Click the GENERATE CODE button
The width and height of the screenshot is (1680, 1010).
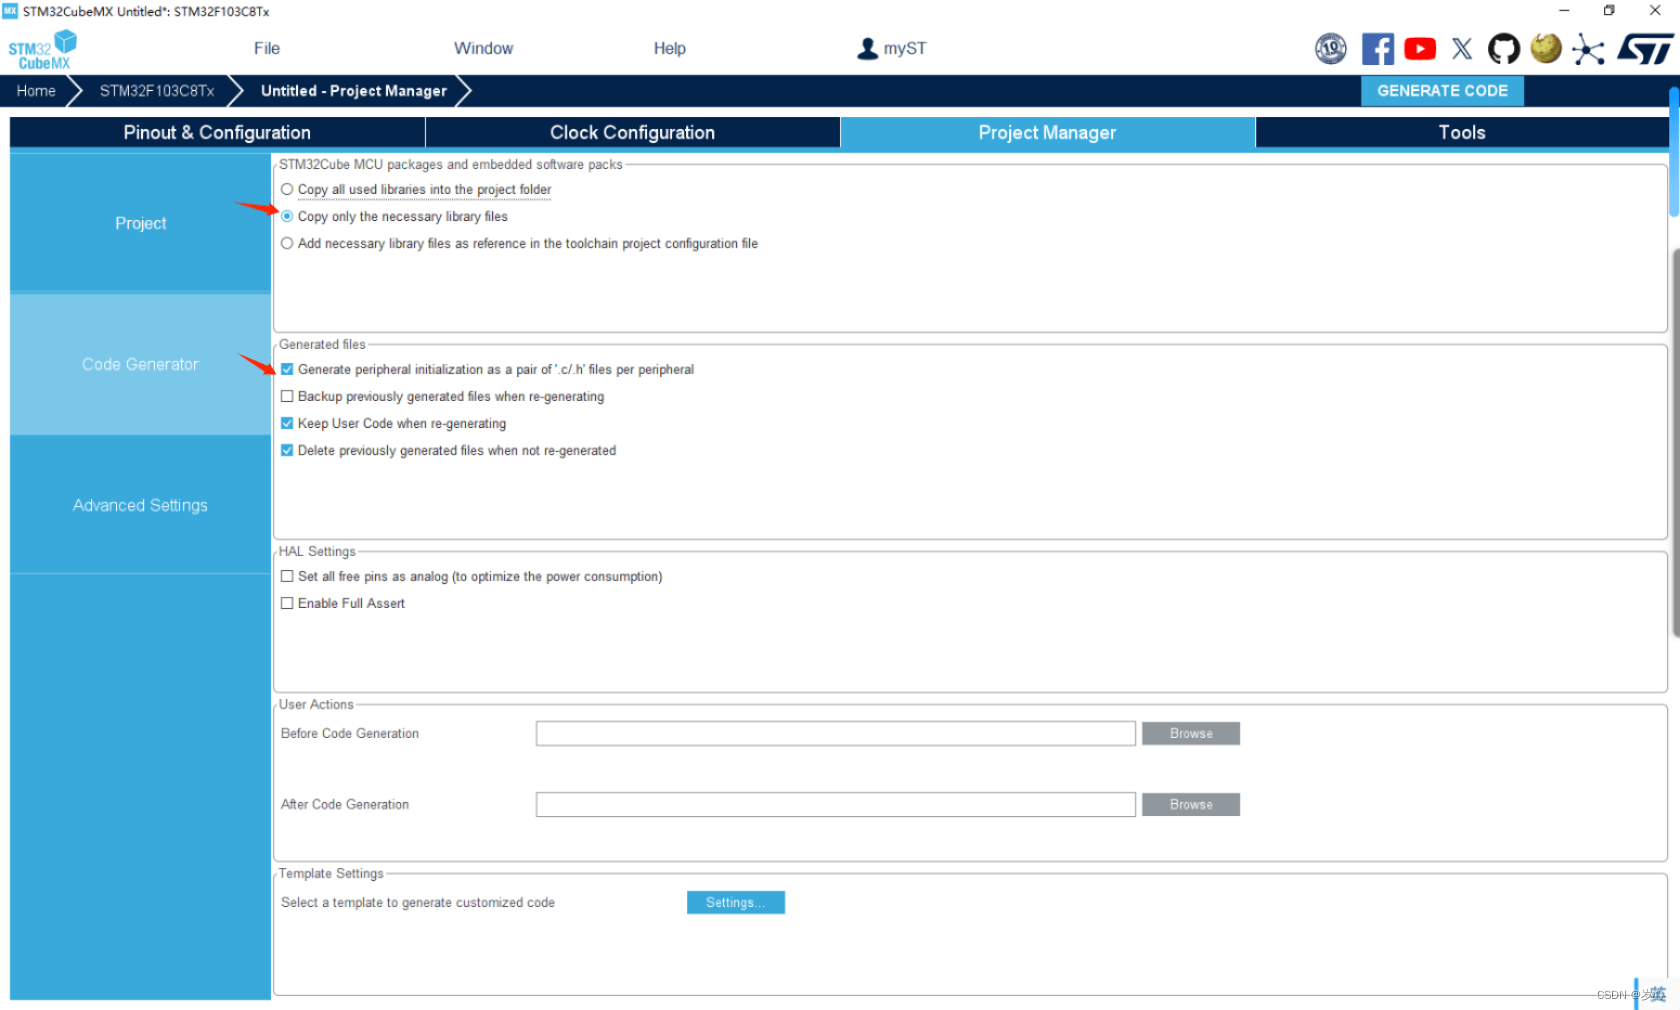tap(1442, 90)
